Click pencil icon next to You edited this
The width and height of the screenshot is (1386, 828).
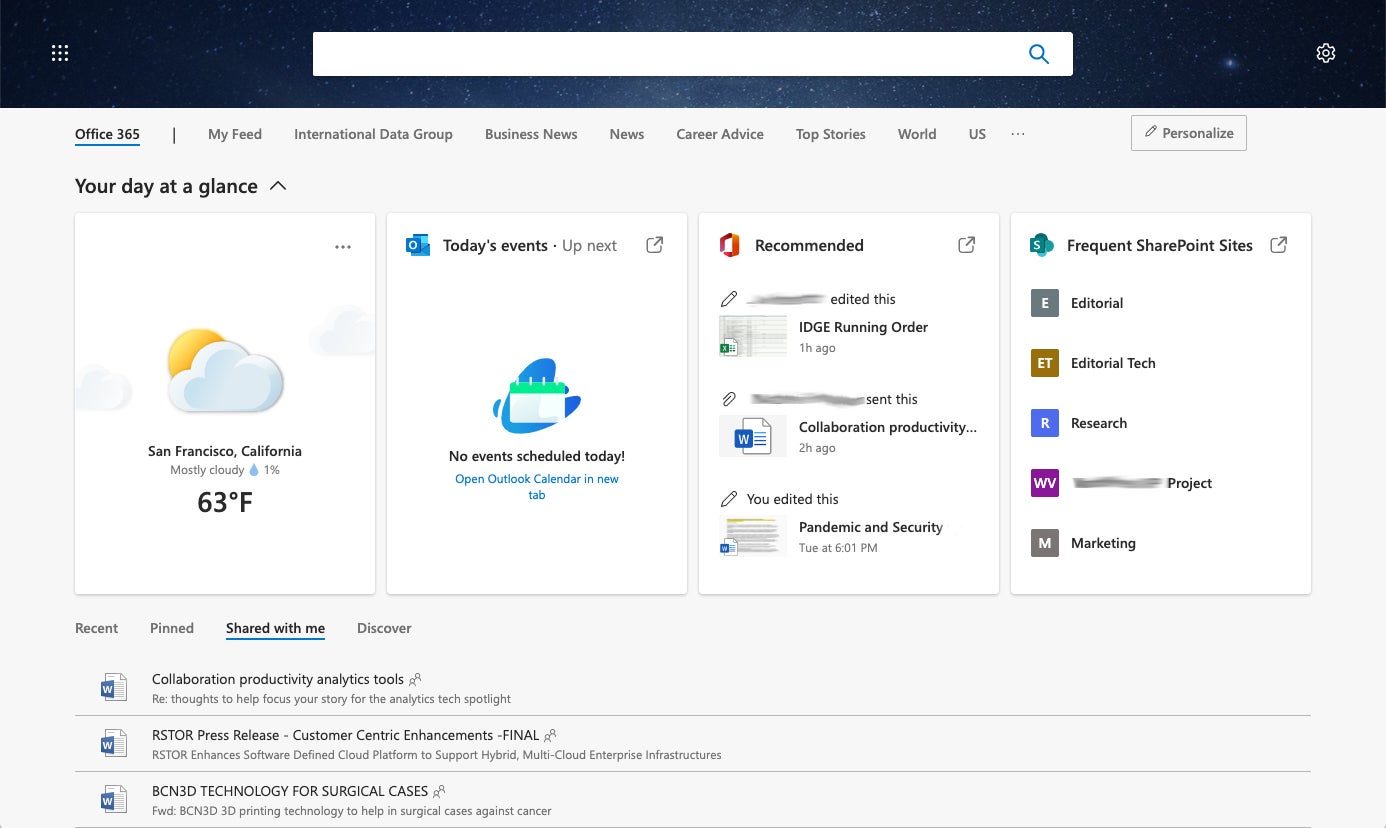pos(729,499)
